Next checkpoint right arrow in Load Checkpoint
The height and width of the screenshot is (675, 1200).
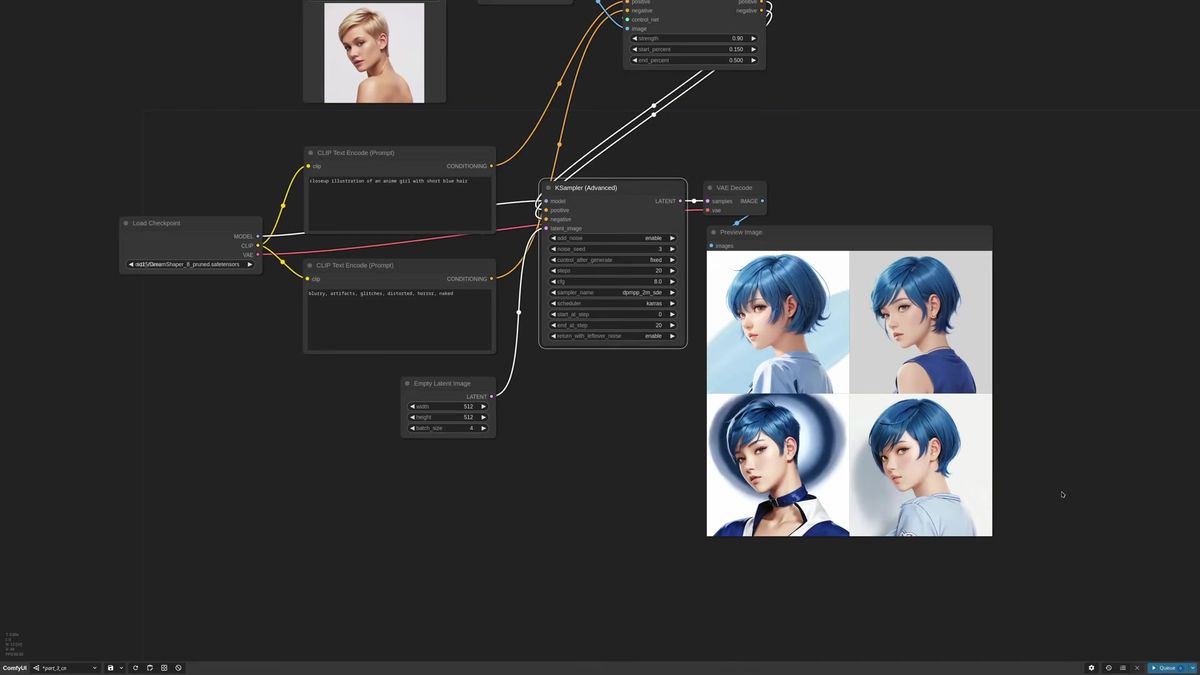pos(250,264)
